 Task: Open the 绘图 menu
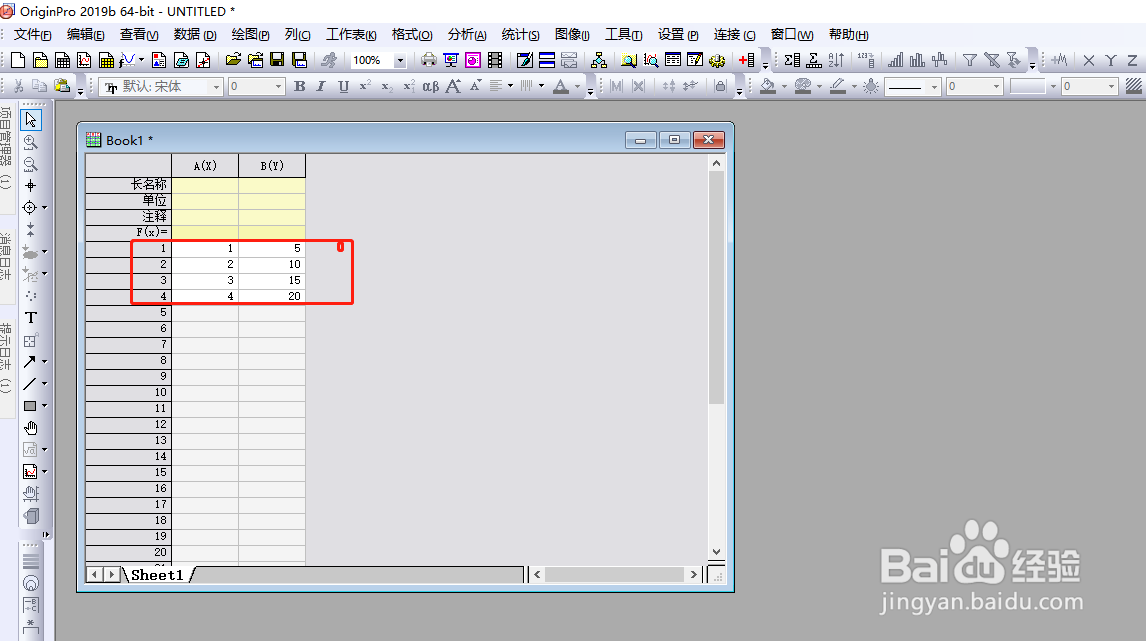click(x=251, y=34)
